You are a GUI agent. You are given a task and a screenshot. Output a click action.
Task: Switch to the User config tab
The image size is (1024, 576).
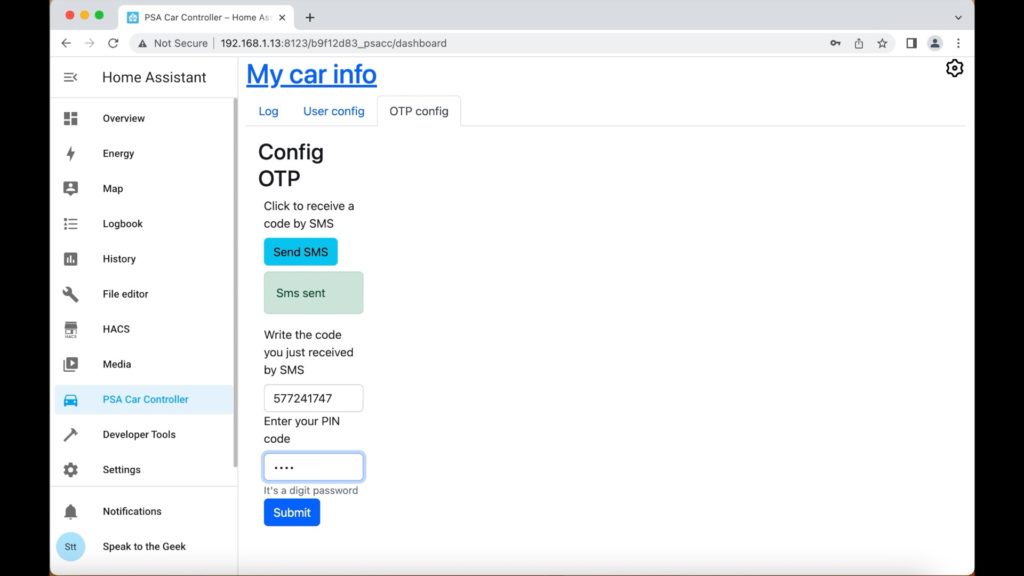(334, 111)
